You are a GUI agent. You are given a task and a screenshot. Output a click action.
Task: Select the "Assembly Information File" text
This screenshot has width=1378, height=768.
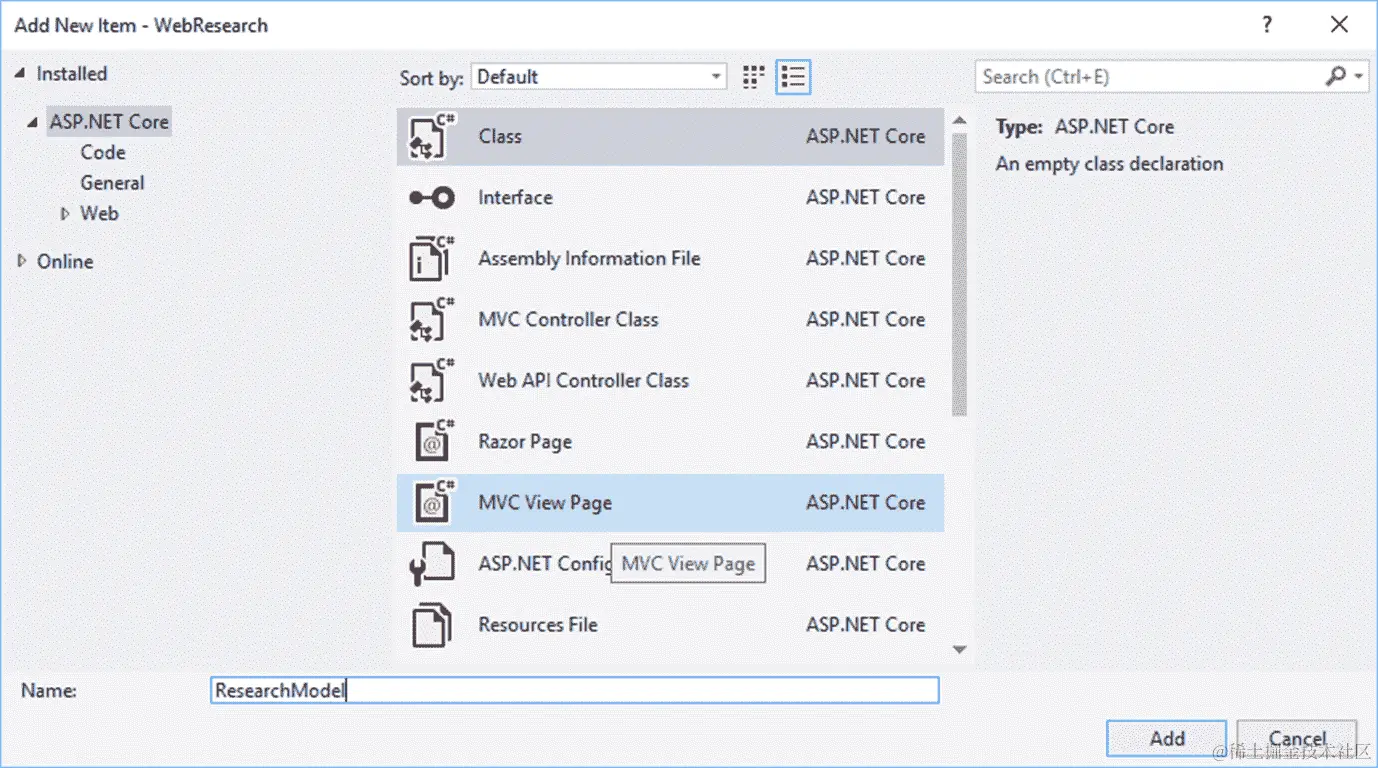589,258
